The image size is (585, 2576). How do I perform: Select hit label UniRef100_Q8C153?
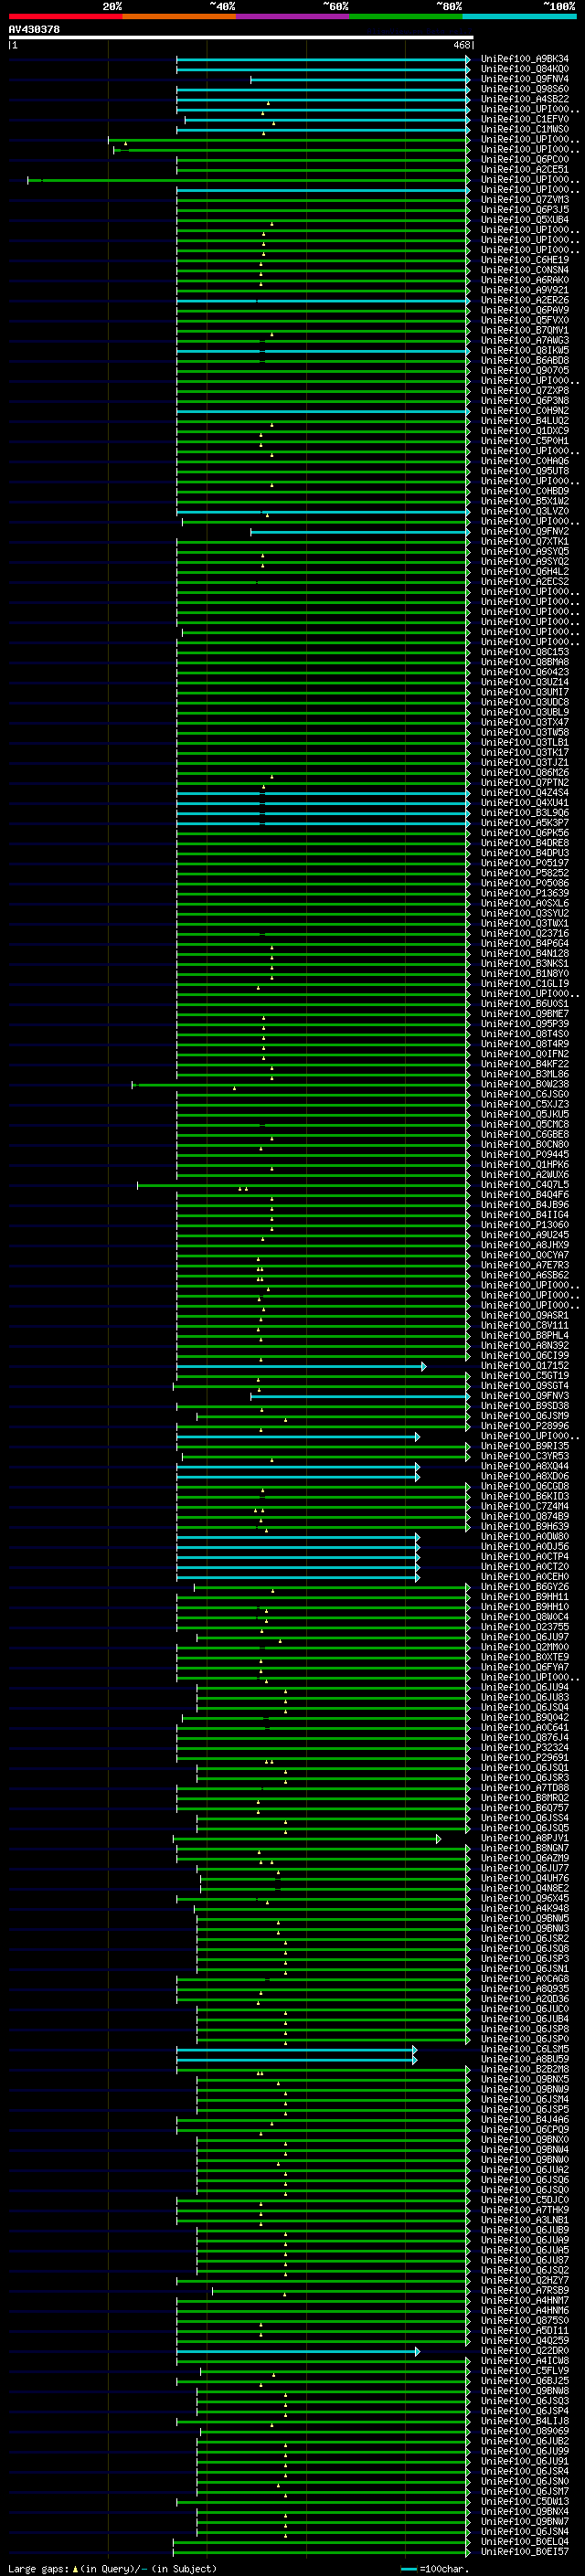[525, 652]
